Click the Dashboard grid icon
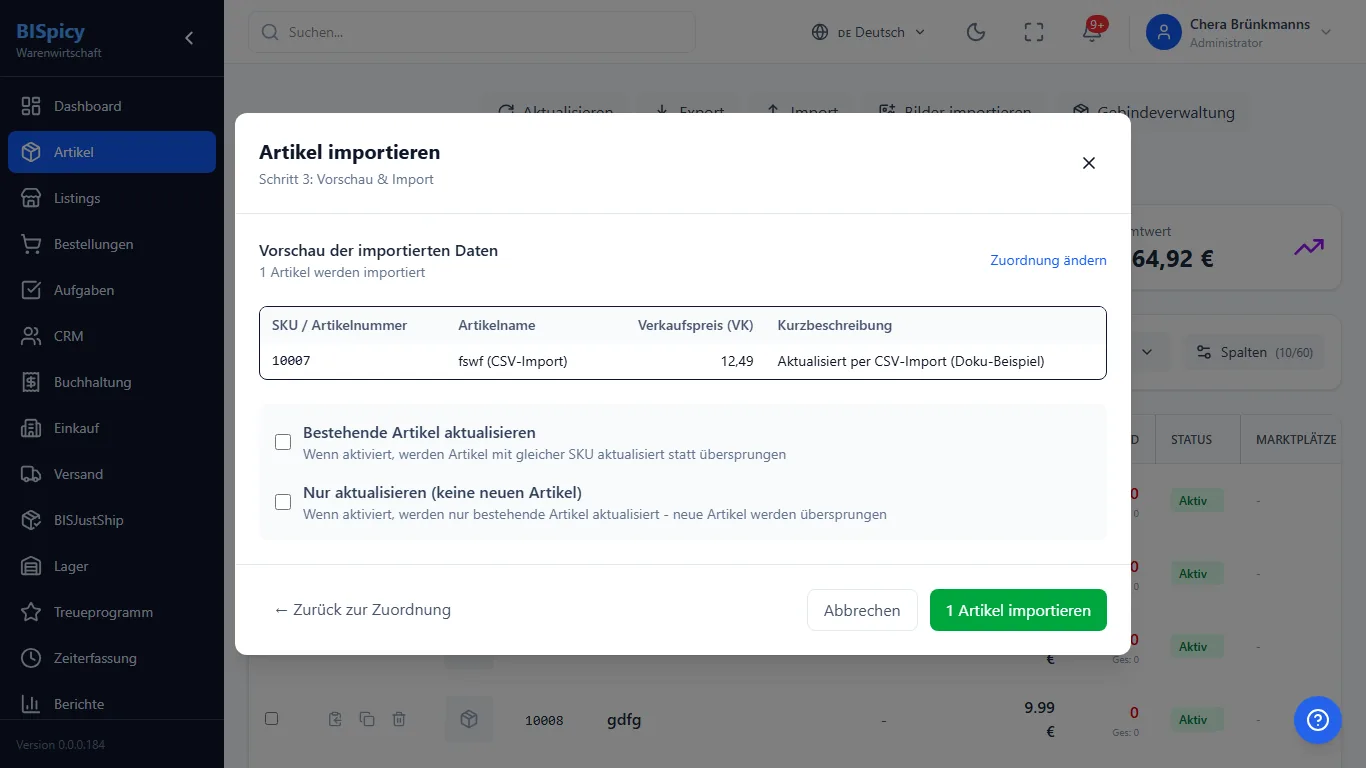 click(x=31, y=106)
